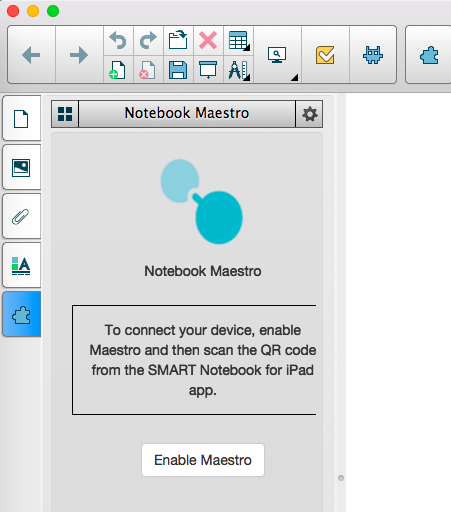The image size is (451, 512).
Task: Undo the last action
Action: pos(118,40)
